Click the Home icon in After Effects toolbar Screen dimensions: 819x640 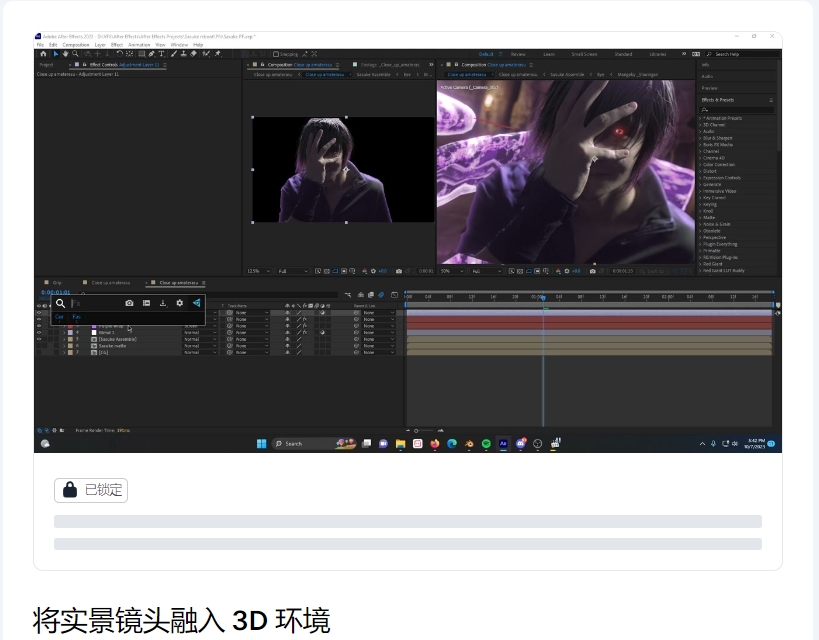tap(43, 54)
